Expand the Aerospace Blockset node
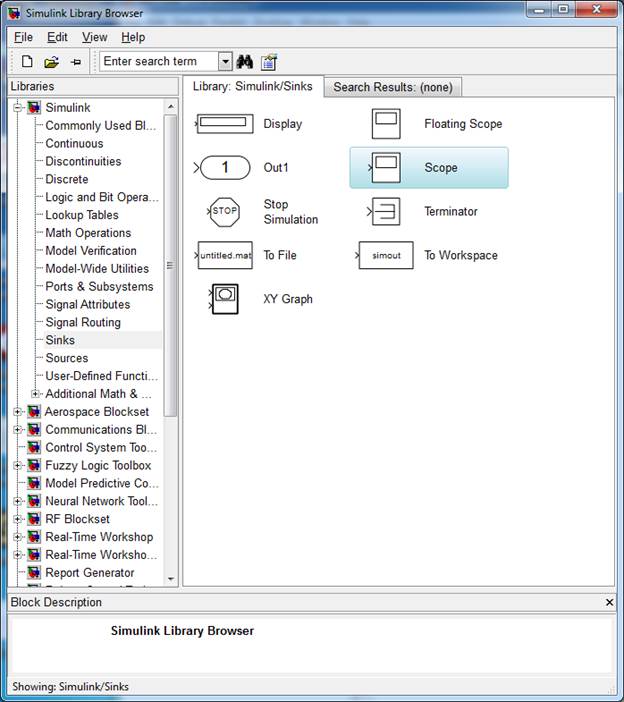The image size is (624, 702). [17, 411]
